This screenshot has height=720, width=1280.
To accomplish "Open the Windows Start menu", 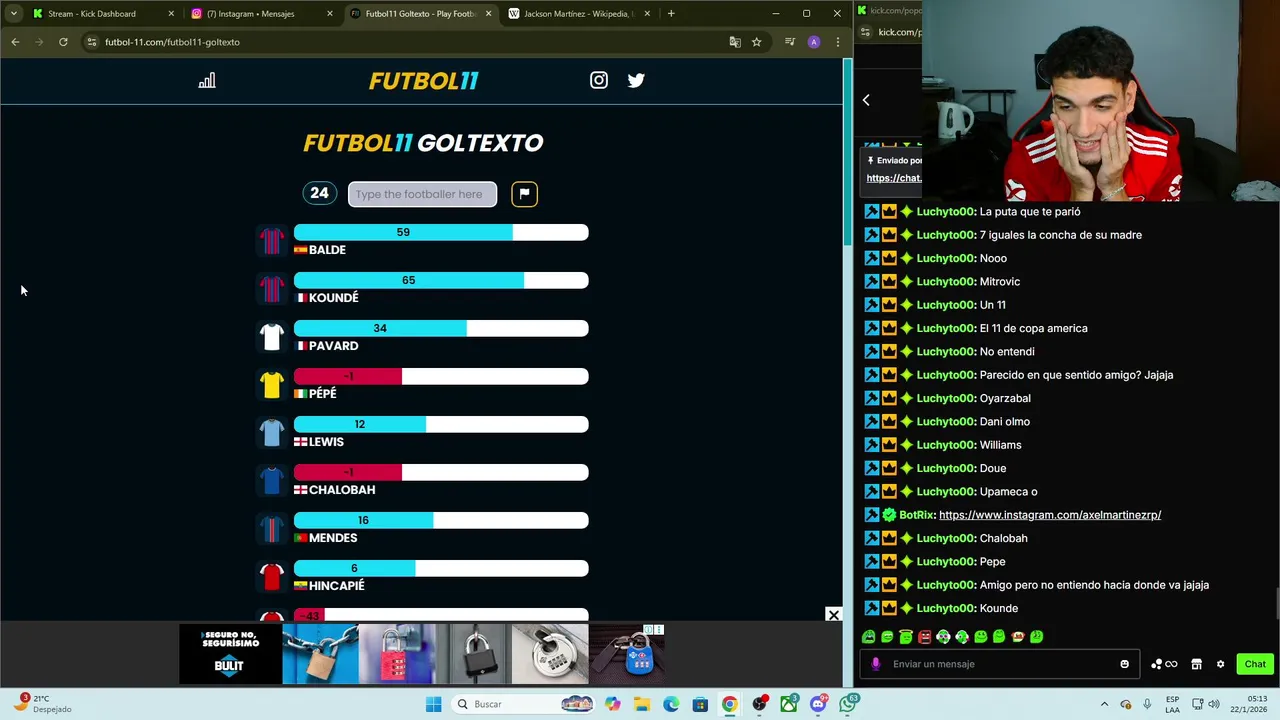I will pyautogui.click(x=433, y=704).
